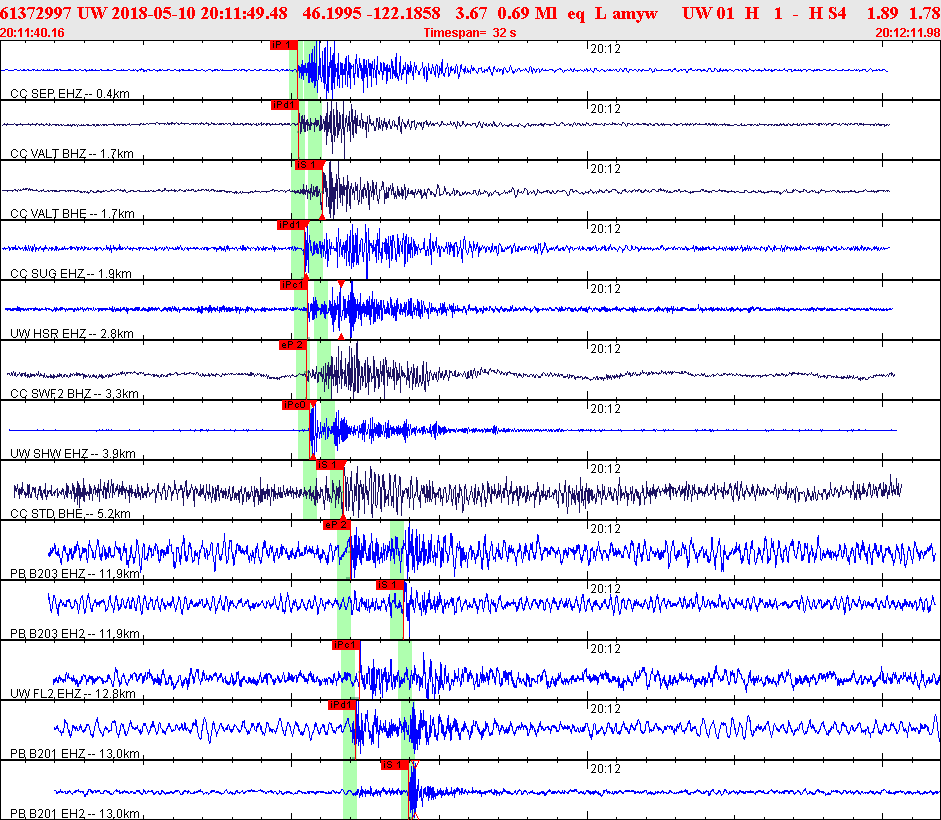This screenshot has height=820, width=941.
Task: Click the depth value 3.67 in header
Action: [470, 13]
